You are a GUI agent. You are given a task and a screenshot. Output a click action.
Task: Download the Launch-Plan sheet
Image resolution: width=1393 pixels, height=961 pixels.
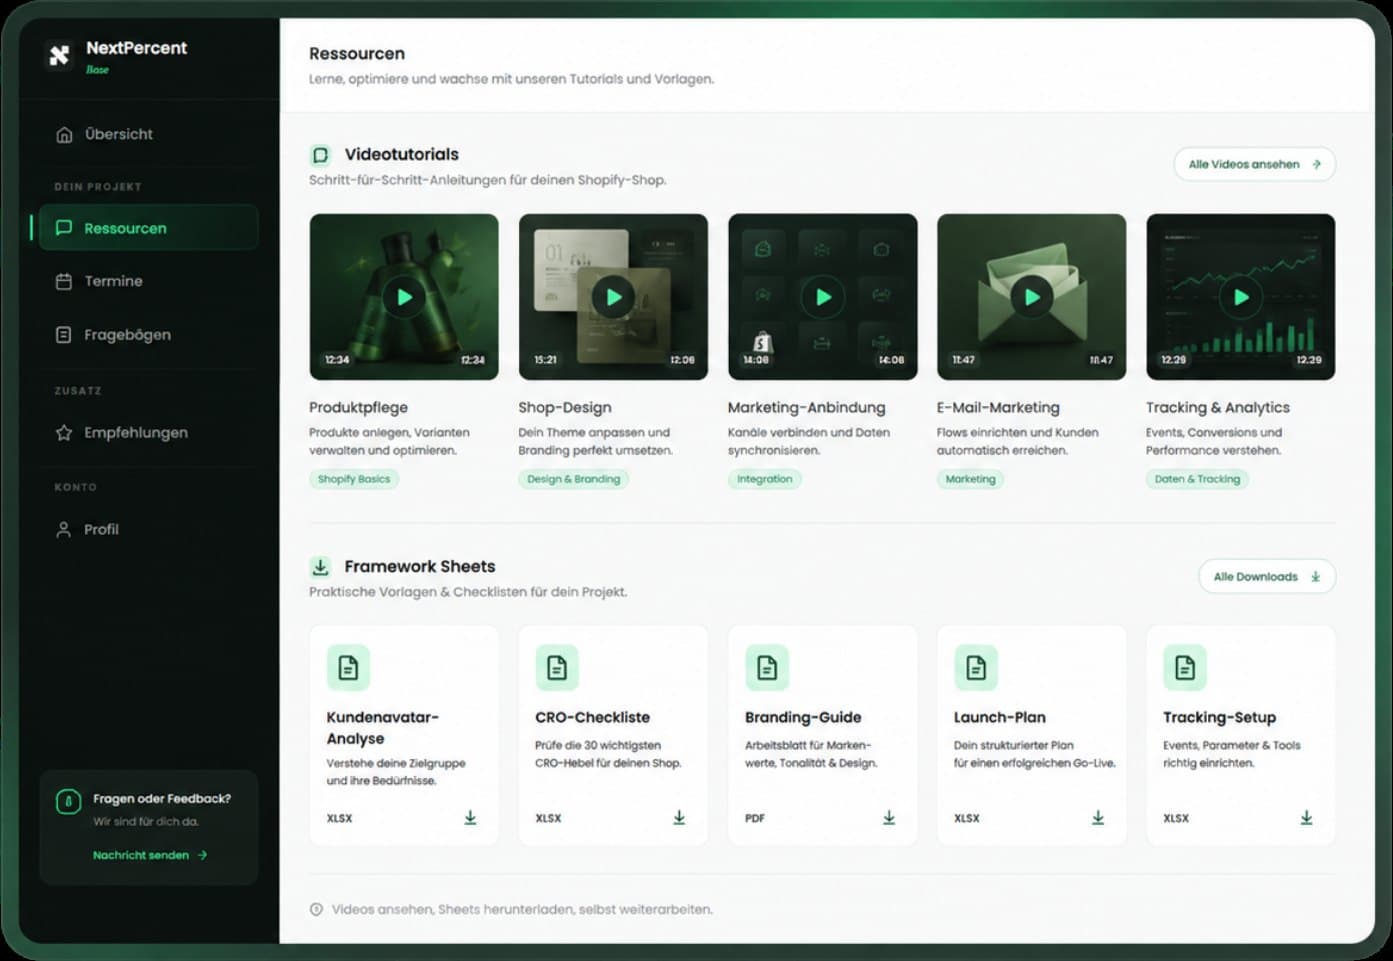(x=1098, y=818)
